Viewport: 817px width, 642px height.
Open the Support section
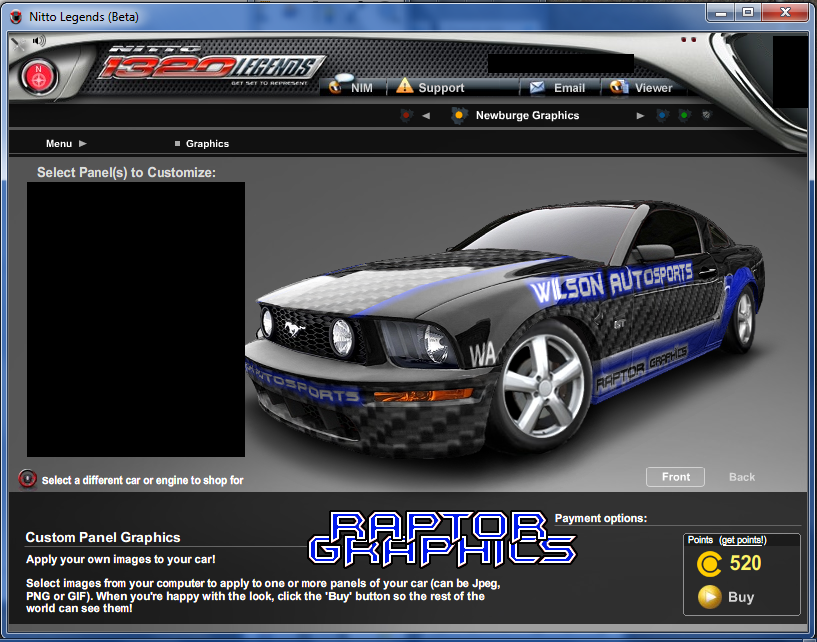pos(430,87)
